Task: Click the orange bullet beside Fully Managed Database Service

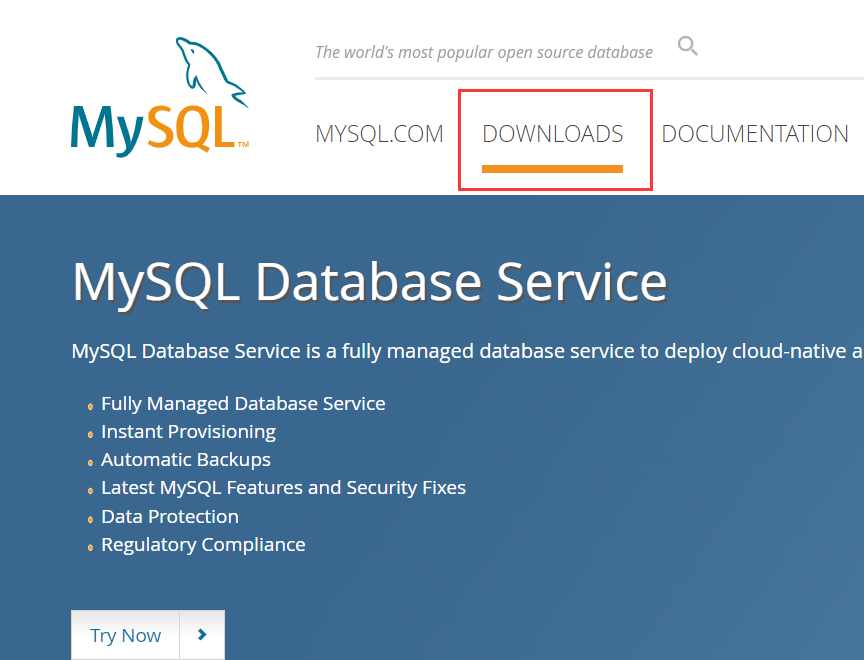Action: (x=92, y=406)
